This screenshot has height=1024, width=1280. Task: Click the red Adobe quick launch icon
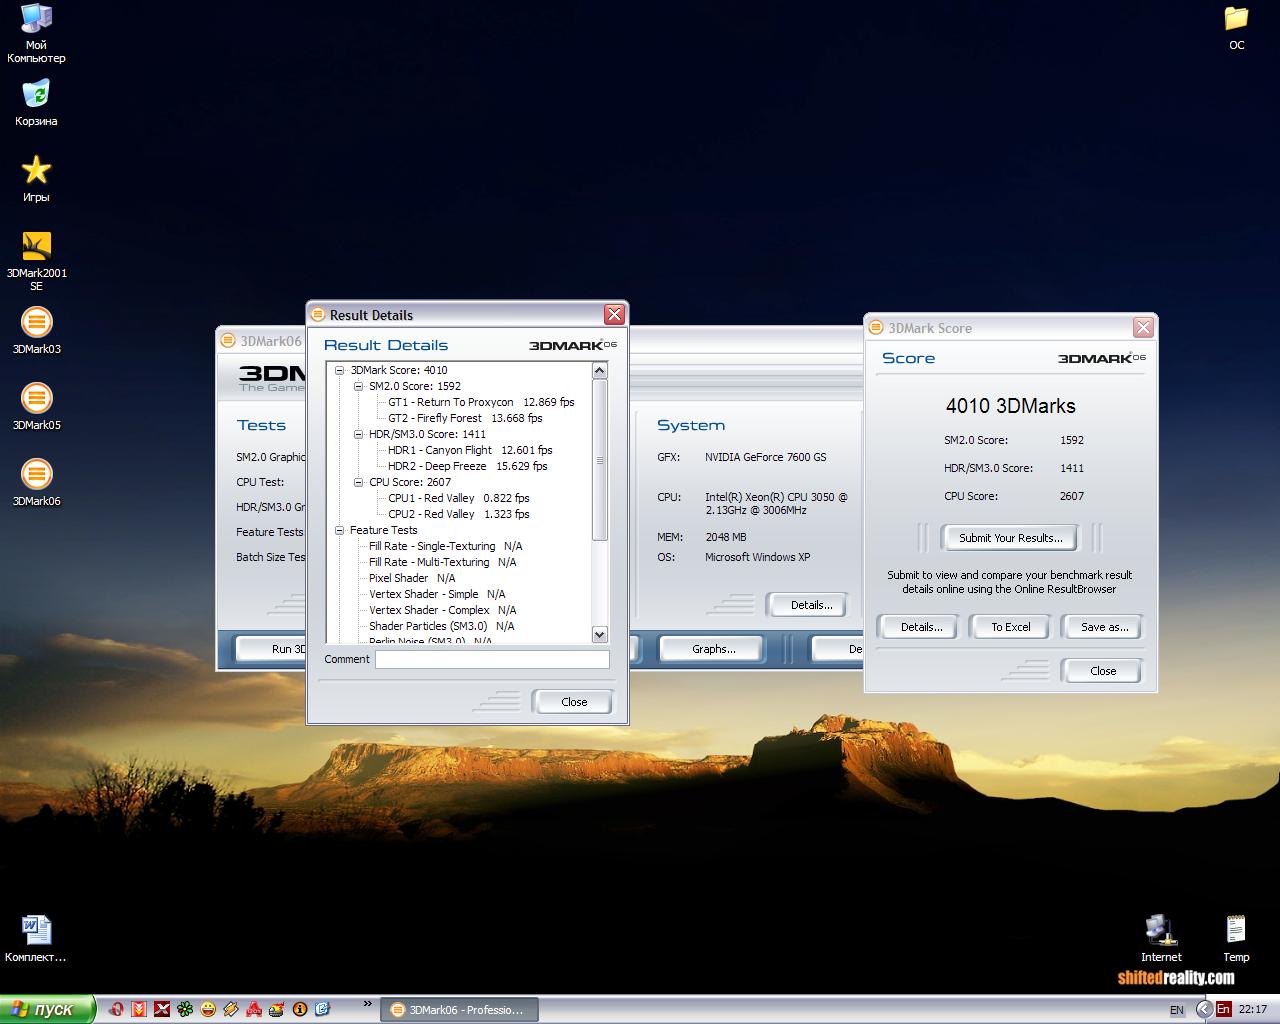coord(254,1009)
